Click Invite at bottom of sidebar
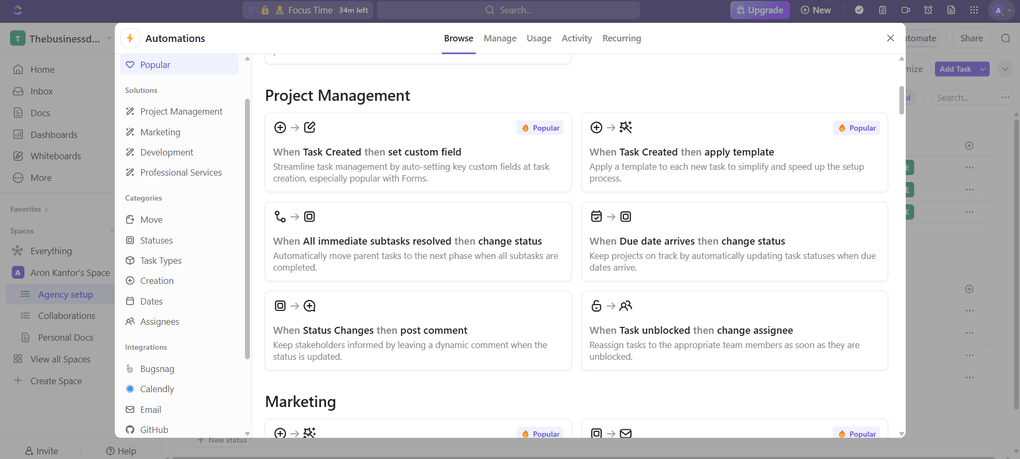Viewport: 1020px width, 459px height. (41, 451)
